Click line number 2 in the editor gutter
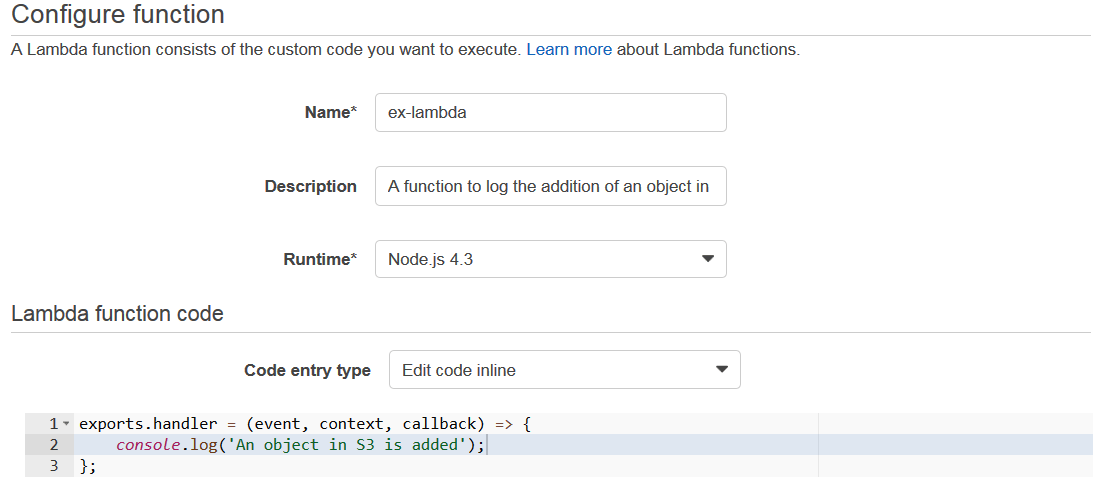 tap(54, 445)
